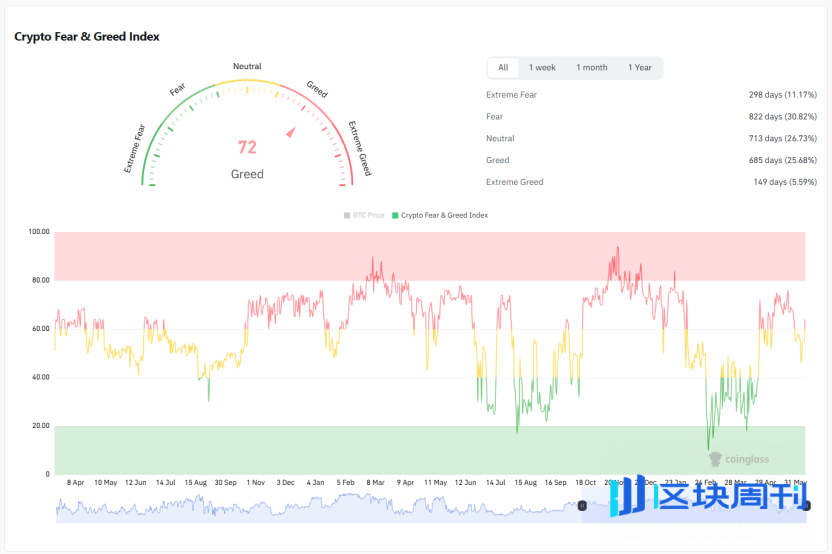Switch to the 1 week tab
This screenshot has width=832, height=554.
point(542,67)
